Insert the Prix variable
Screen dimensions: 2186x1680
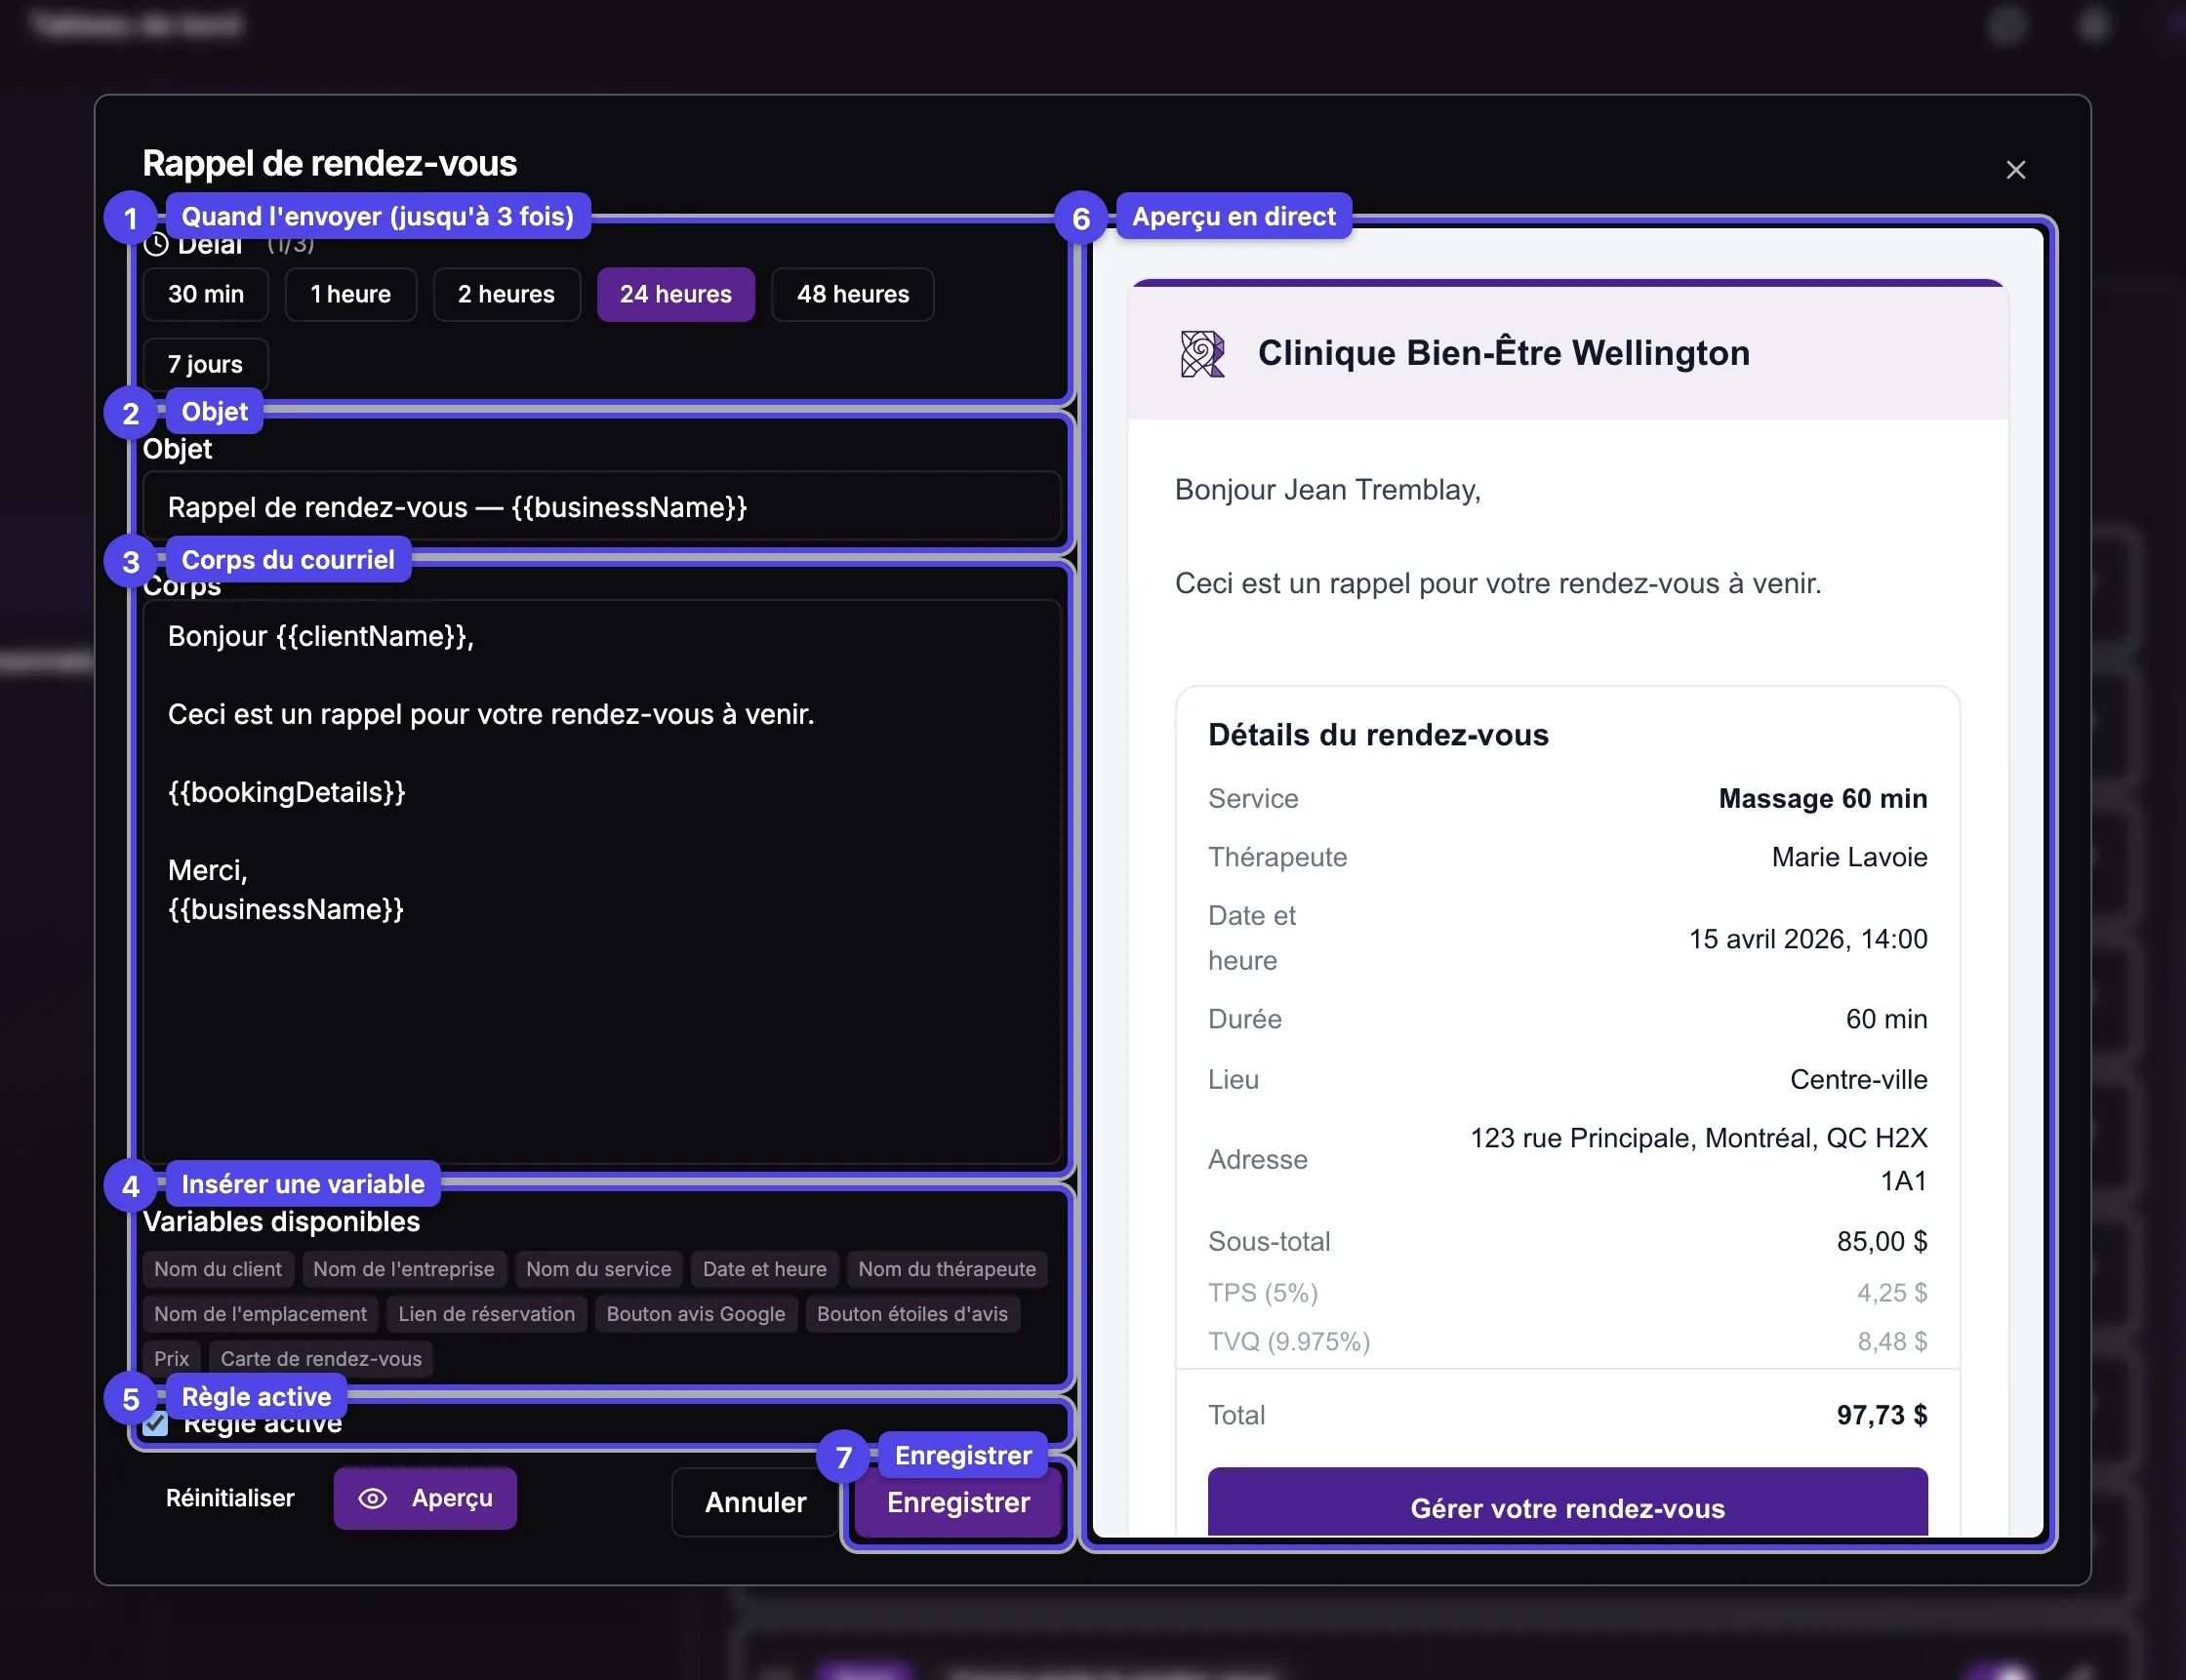(171, 1359)
